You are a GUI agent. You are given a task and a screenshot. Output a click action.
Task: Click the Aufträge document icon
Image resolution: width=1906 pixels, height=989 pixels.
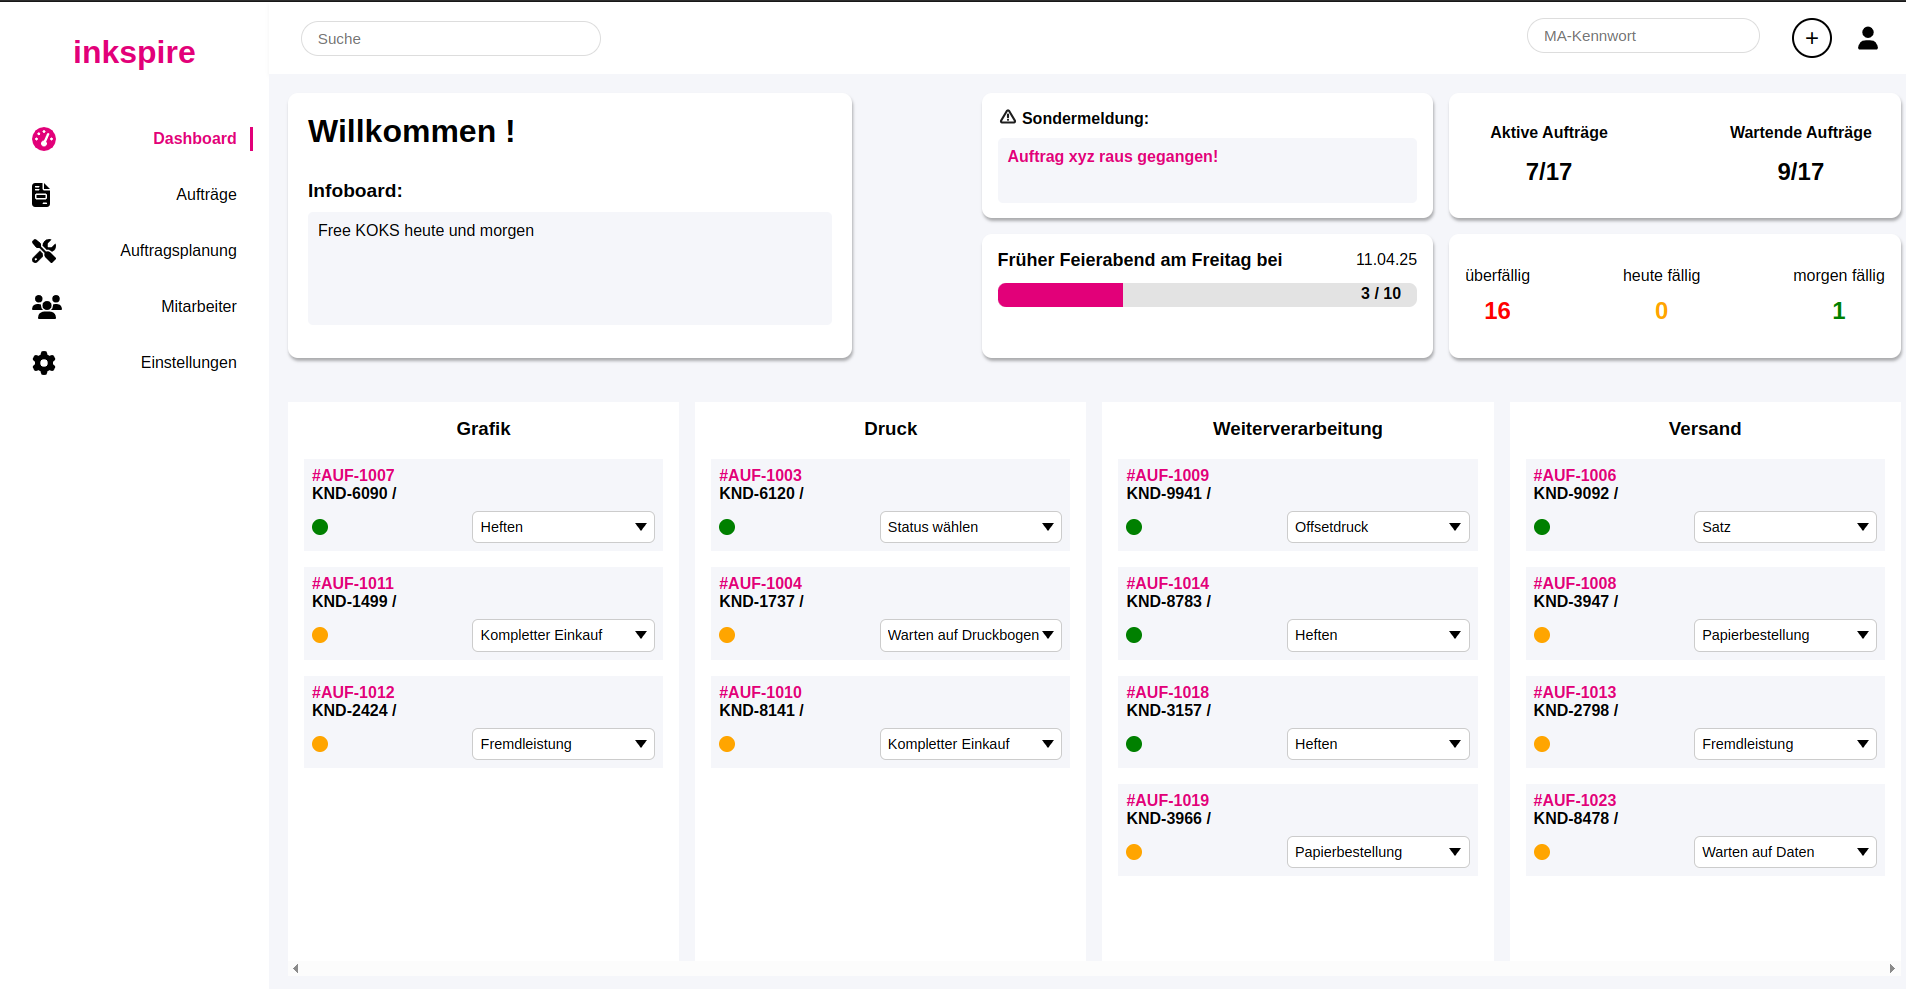41,195
